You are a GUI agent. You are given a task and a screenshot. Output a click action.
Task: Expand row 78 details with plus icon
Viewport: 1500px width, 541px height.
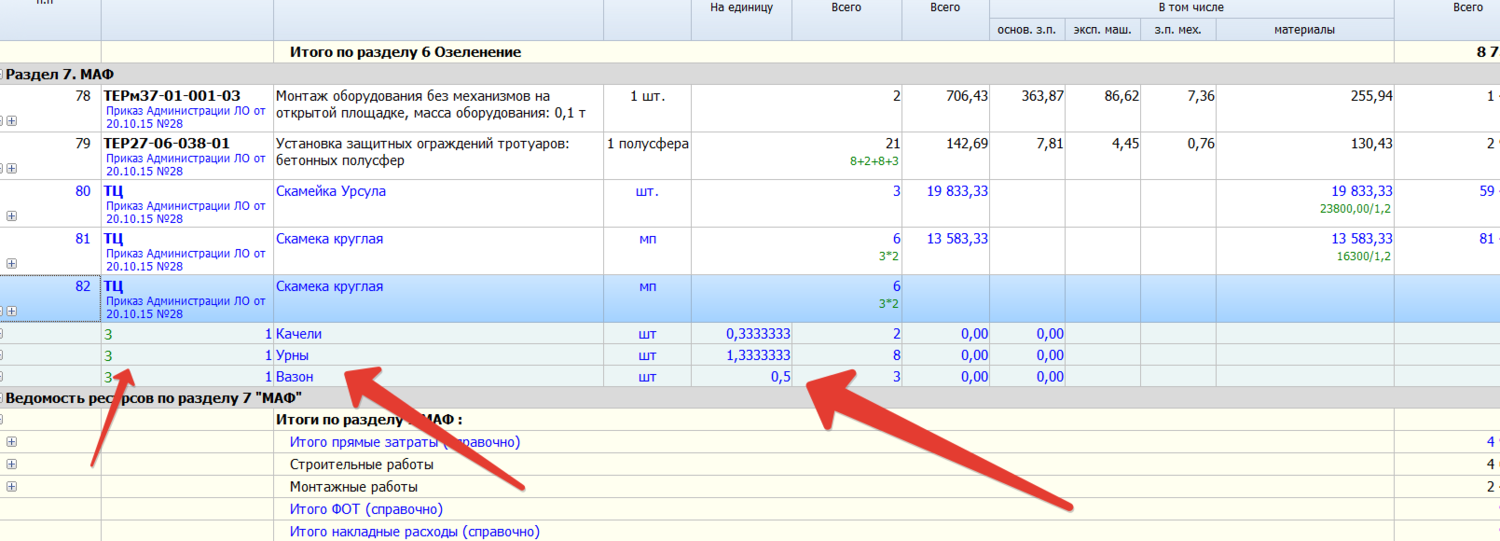[12, 121]
